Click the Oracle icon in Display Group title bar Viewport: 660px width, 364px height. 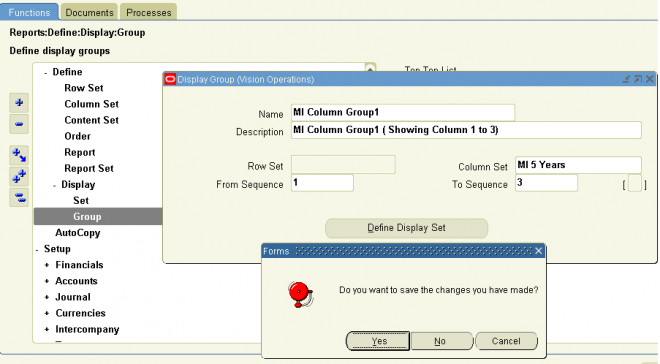point(170,79)
